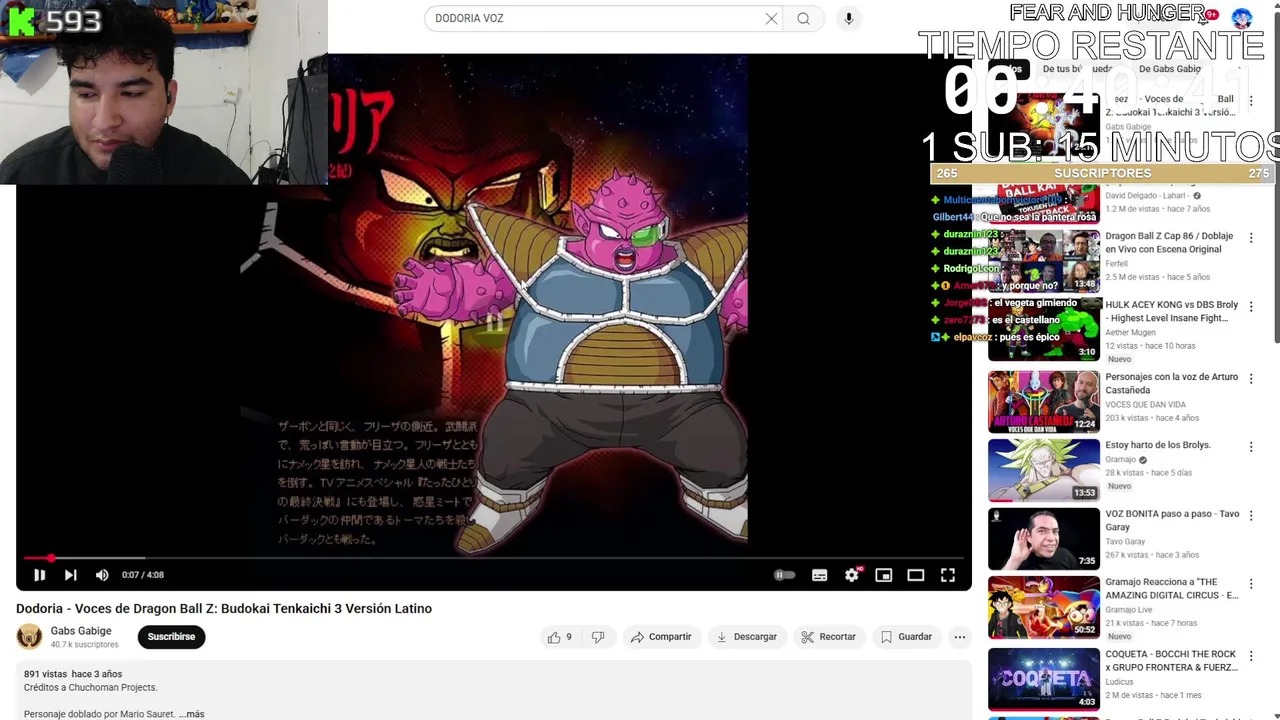Seek on the video progress bar
Screen dimensions: 1280x720
[494, 558]
